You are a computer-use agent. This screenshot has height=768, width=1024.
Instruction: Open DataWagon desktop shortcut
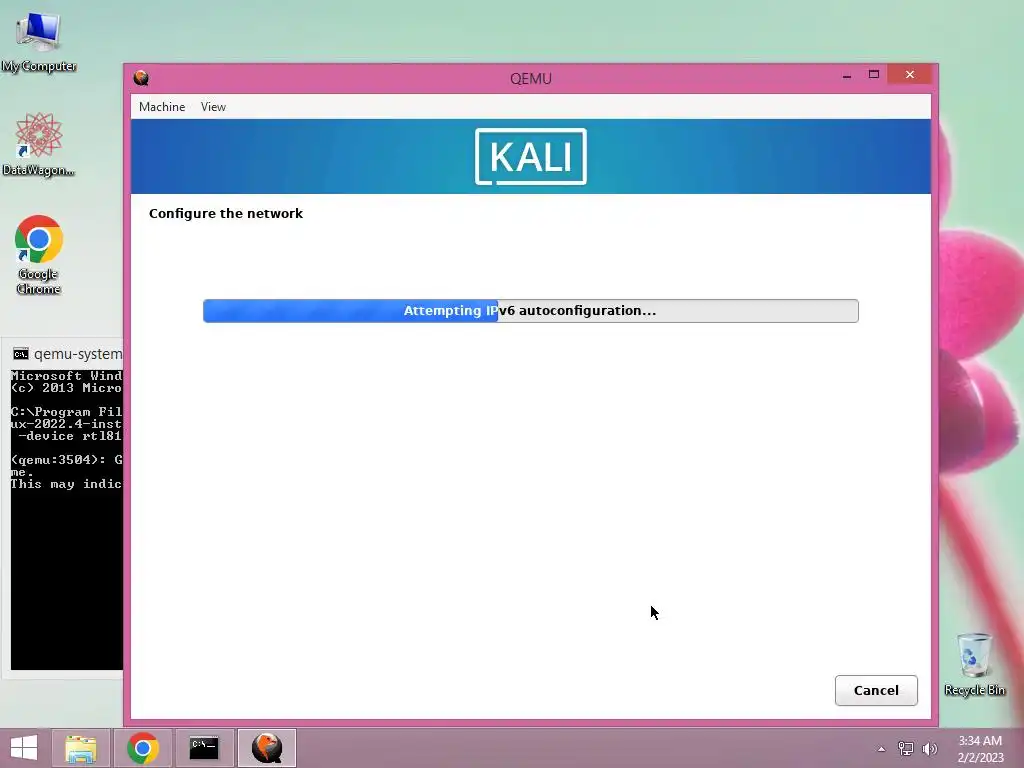tap(39, 144)
